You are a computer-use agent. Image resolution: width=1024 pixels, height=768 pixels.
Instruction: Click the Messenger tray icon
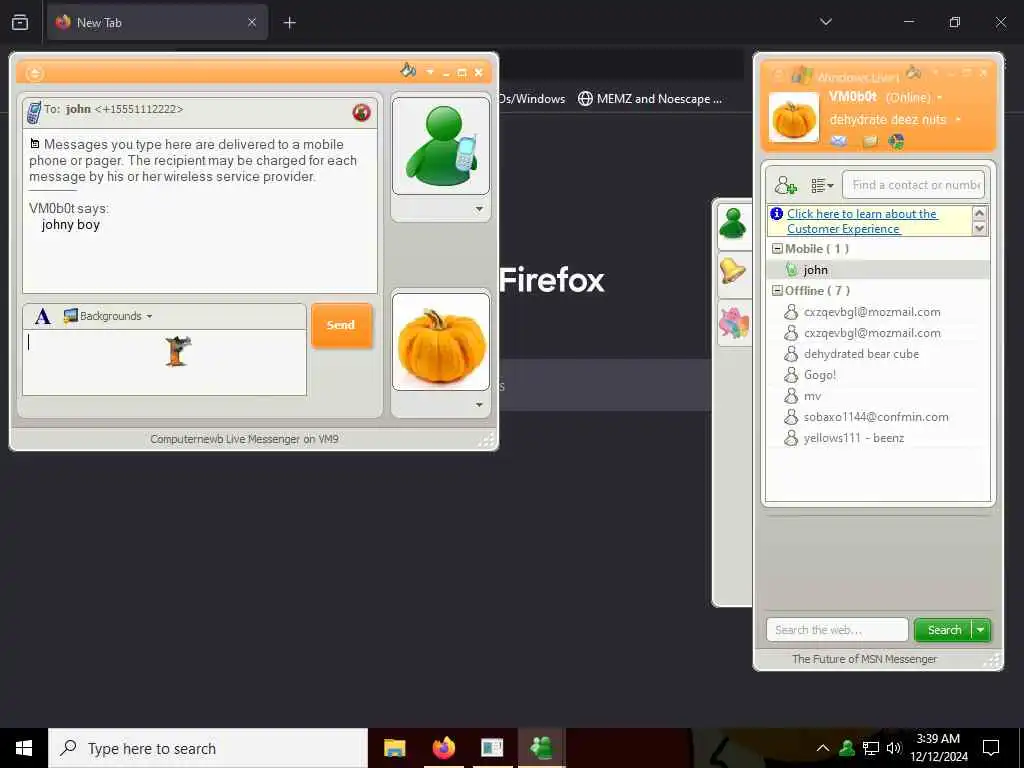[x=847, y=748]
